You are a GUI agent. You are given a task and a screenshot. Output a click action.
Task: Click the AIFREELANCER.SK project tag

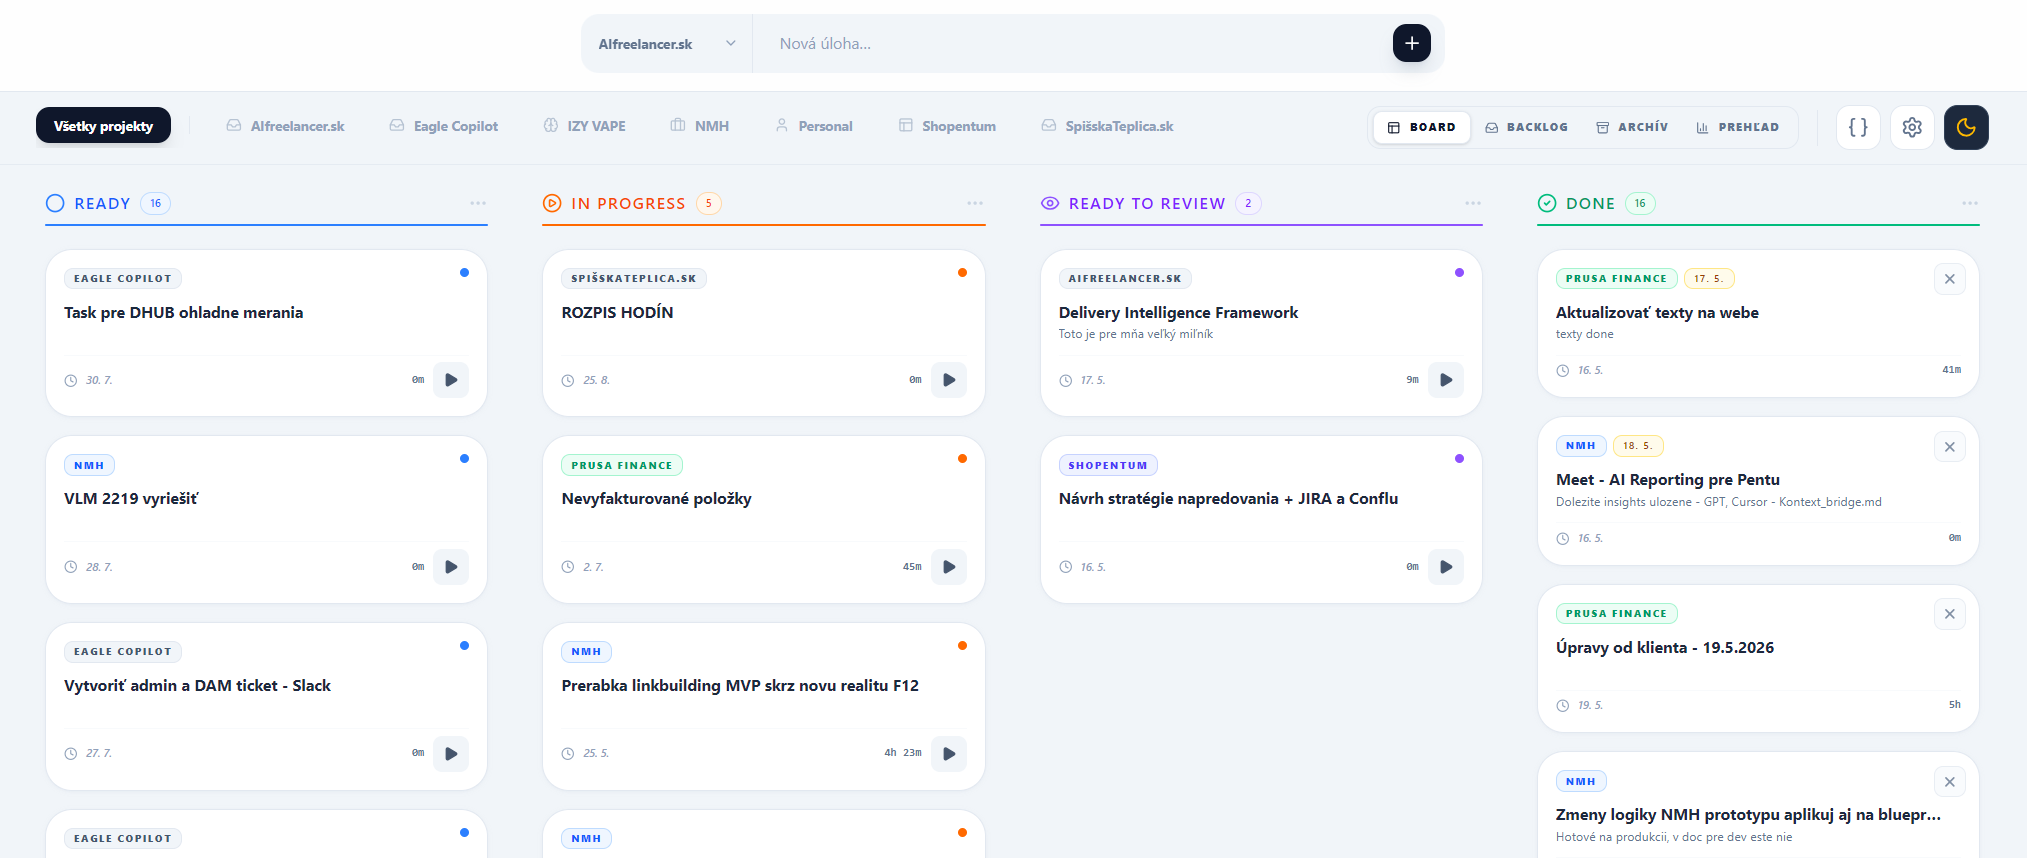[1125, 279]
